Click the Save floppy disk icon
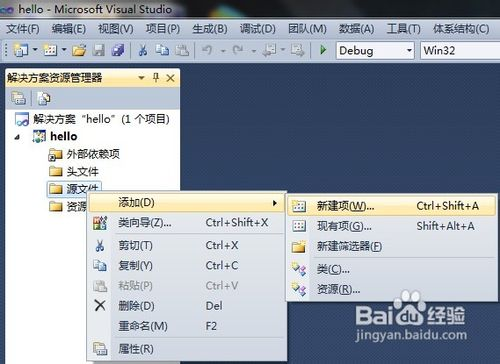The image size is (500, 364). tap(99, 50)
